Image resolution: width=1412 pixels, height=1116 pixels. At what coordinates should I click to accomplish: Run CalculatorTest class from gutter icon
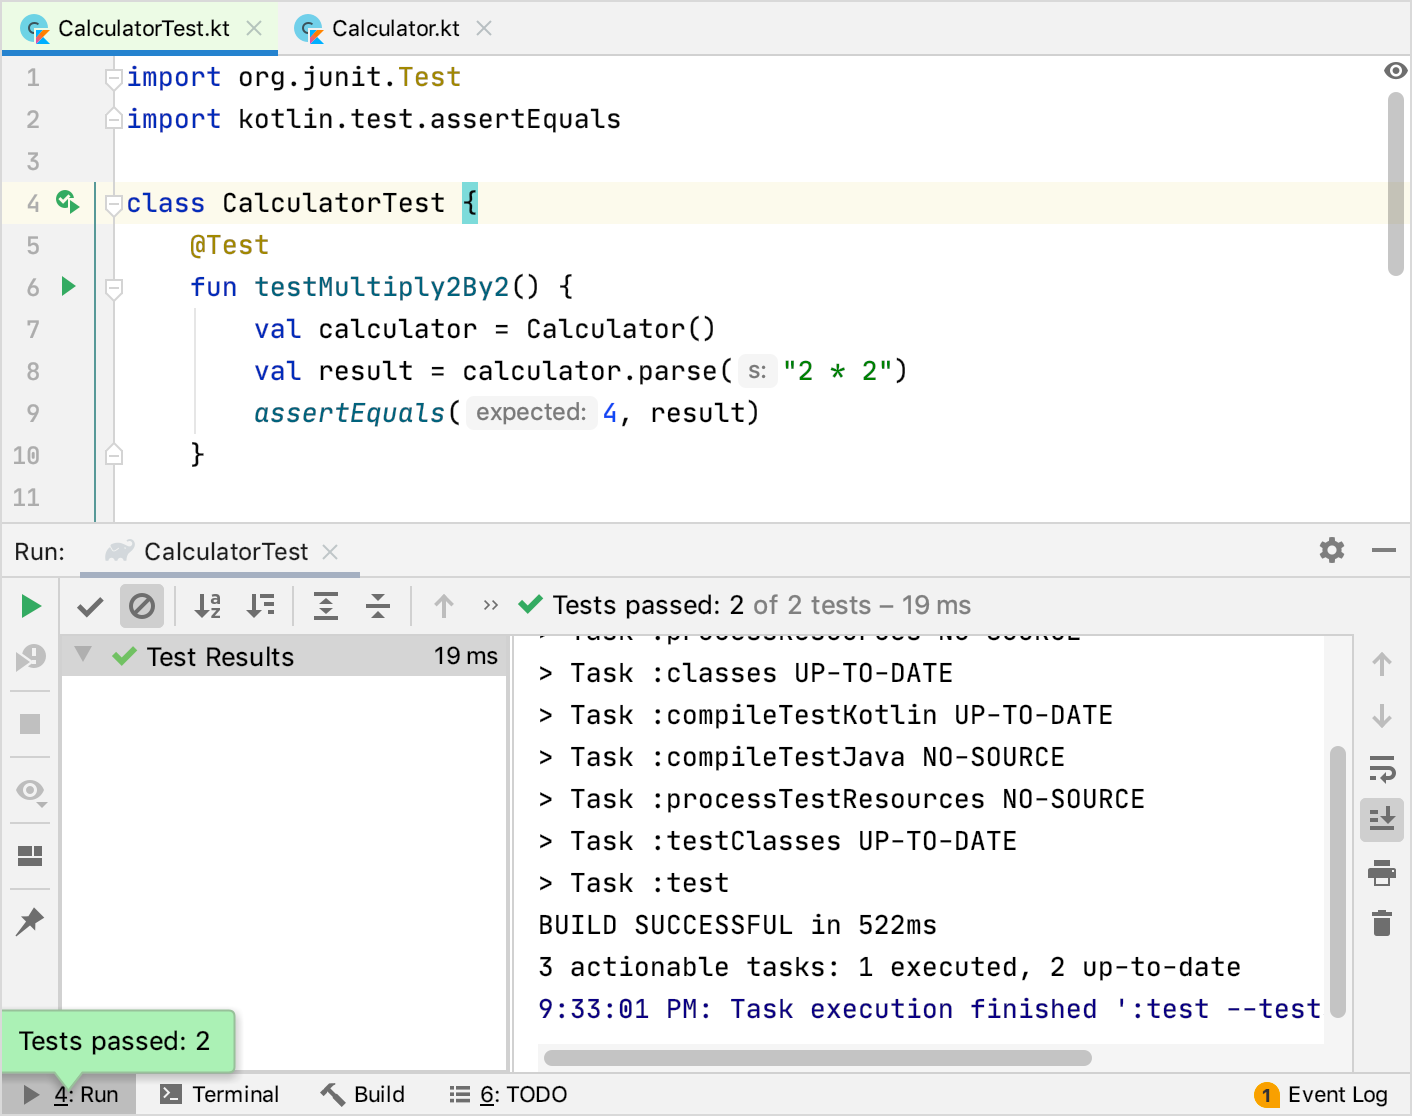(67, 202)
